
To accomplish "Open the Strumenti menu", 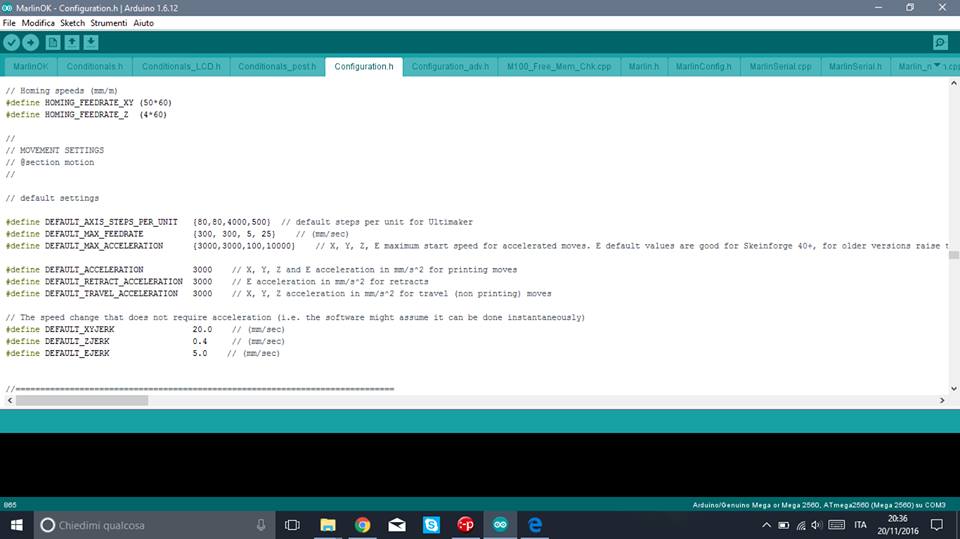I will click(x=109, y=23).
